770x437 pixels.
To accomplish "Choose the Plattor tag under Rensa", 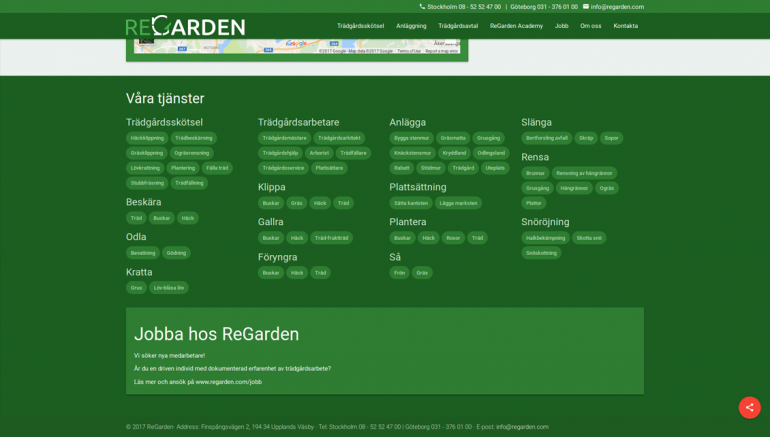I will pos(534,203).
